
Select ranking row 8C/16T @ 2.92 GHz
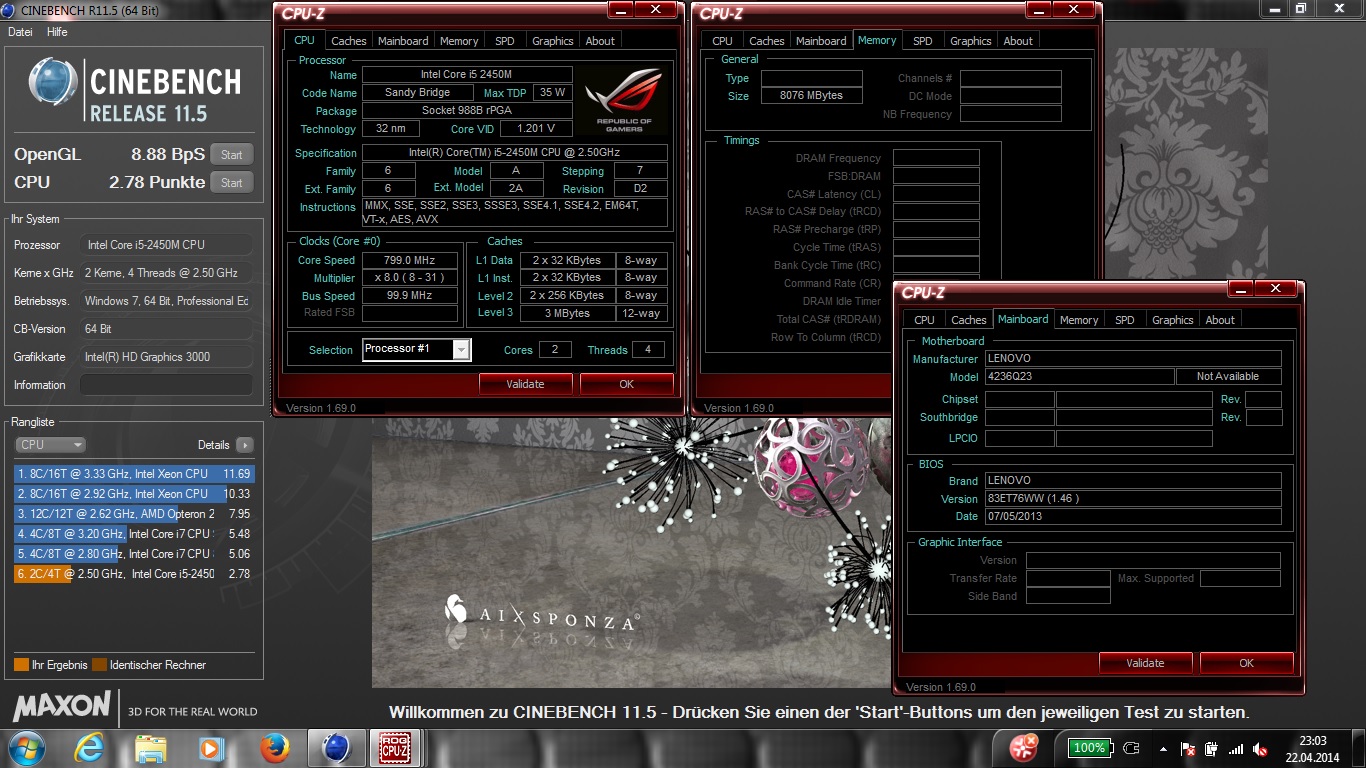[x=134, y=494]
